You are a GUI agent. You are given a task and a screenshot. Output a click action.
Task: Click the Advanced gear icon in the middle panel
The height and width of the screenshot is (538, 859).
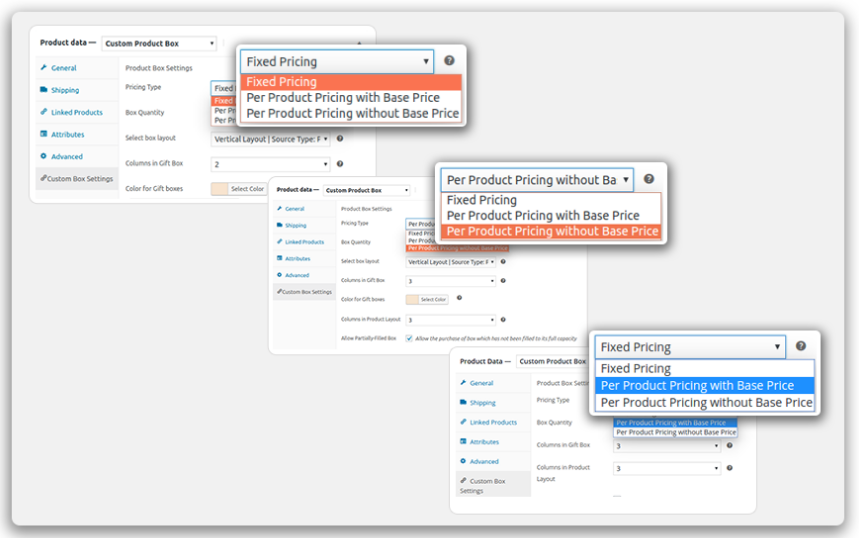tap(279, 274)
